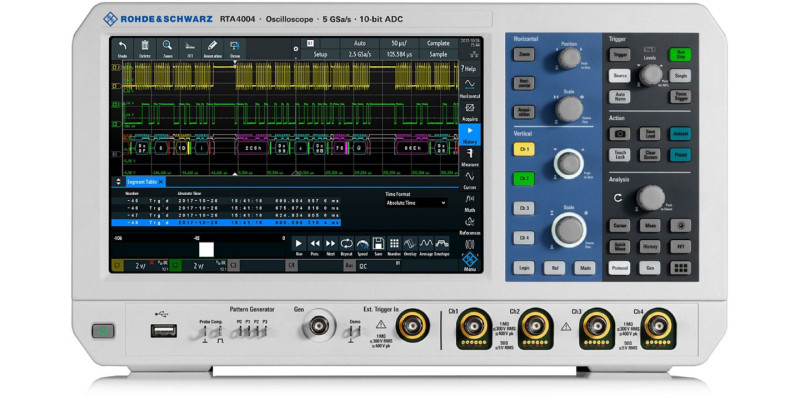
Task: Select the Segment Table tab
Action: [145, 182]
